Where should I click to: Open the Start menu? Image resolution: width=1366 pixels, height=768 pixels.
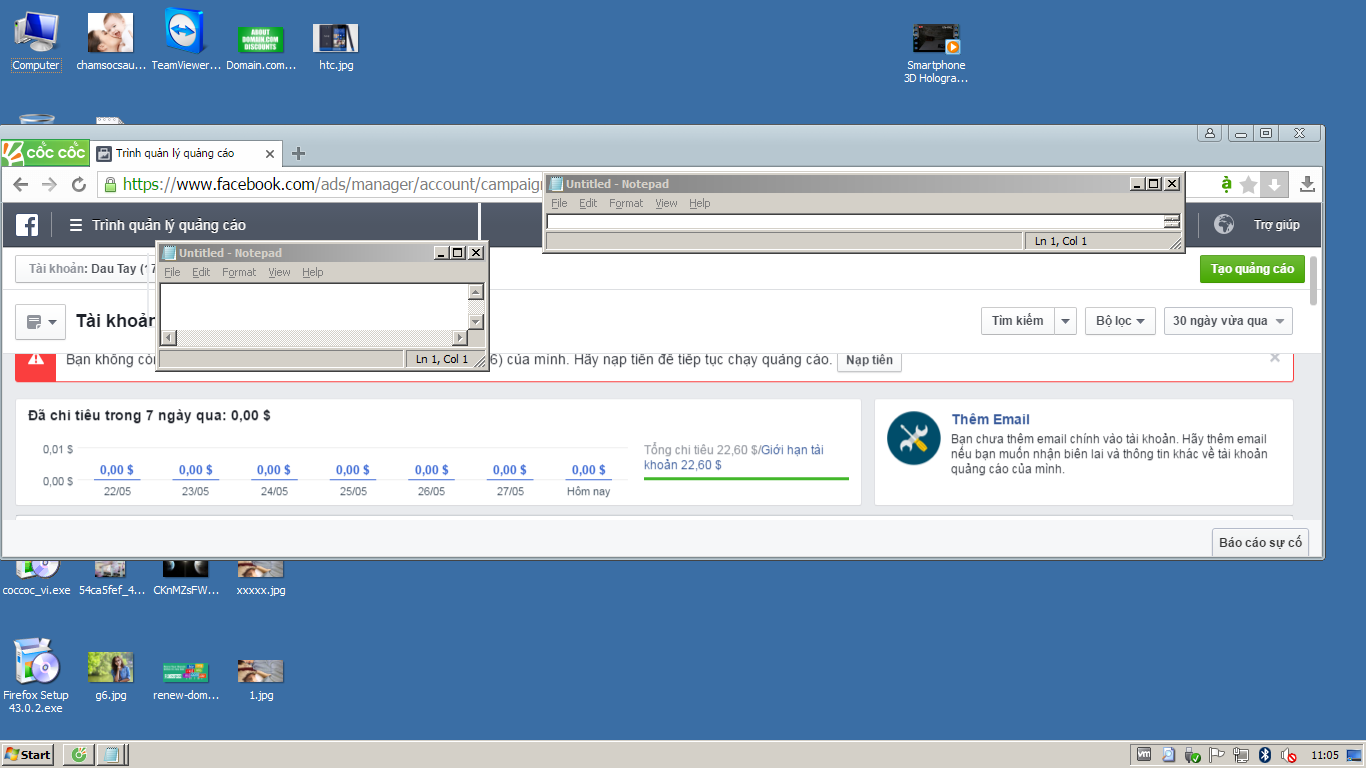[x=28, y=755]
